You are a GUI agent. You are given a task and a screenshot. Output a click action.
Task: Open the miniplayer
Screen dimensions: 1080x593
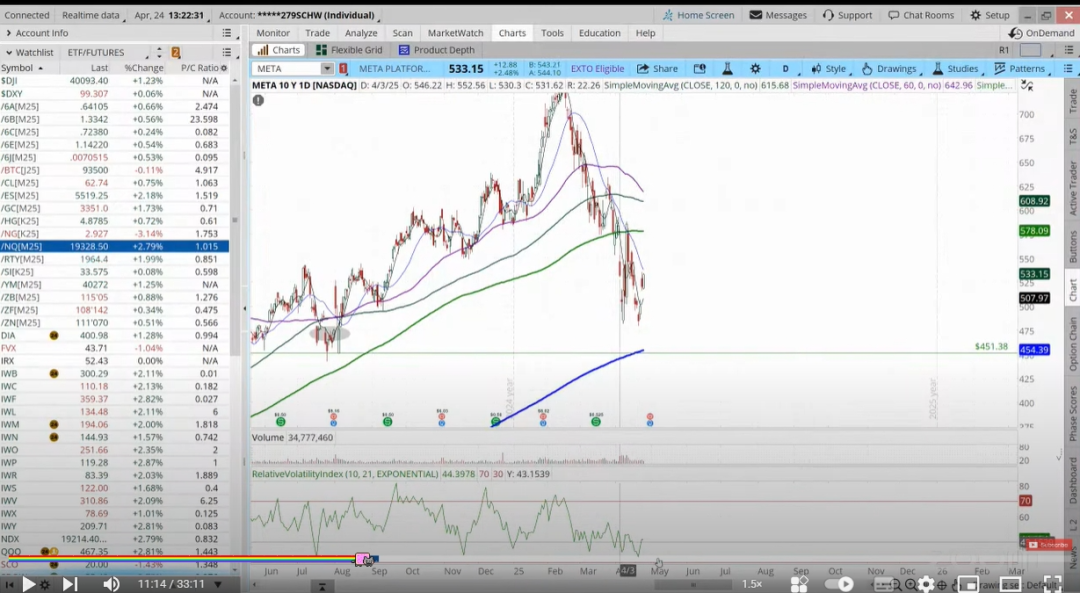point(968,584)
